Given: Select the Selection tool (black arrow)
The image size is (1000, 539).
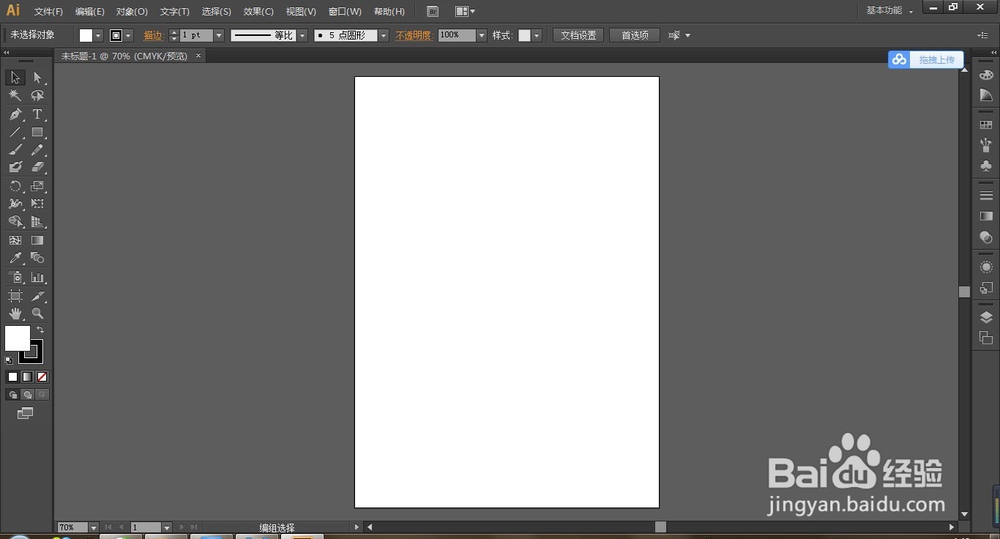Looking at the screenshot, I should [15, 78].
